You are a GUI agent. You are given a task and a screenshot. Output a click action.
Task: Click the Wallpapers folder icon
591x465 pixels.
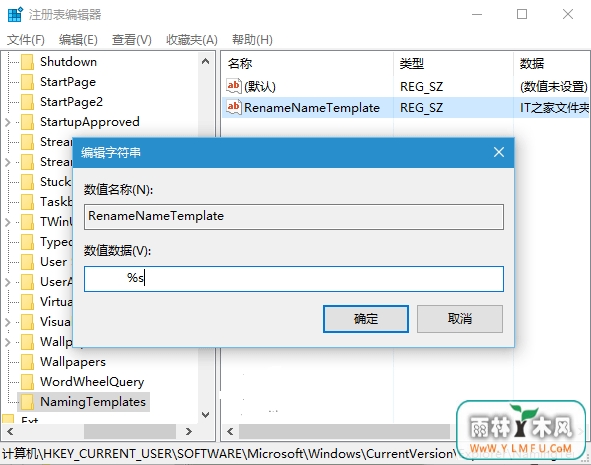point(28,362)
